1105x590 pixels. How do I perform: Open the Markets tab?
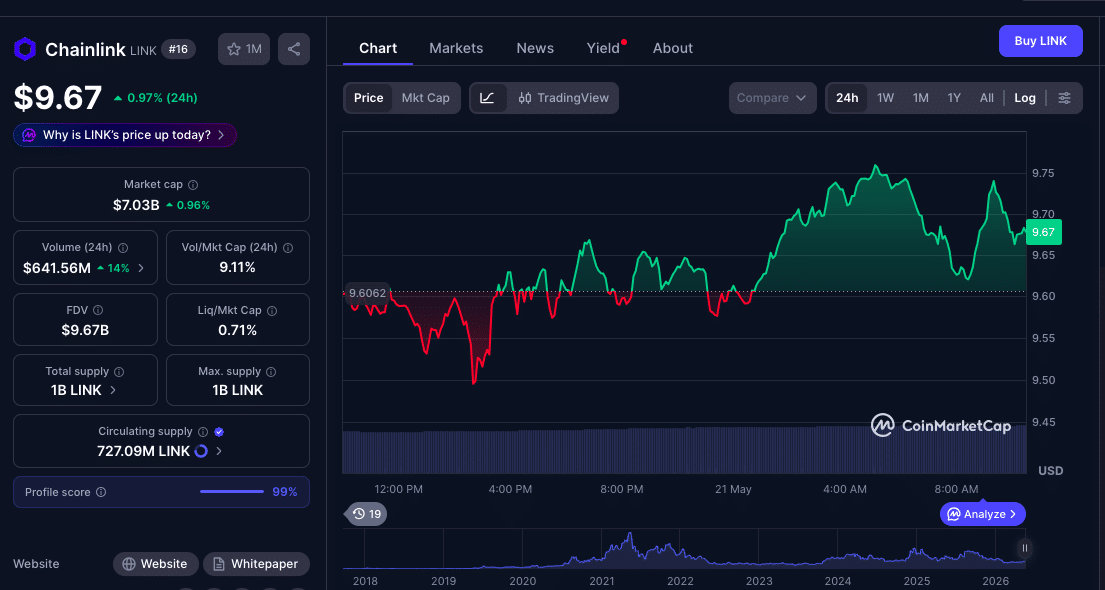(456, 48)
